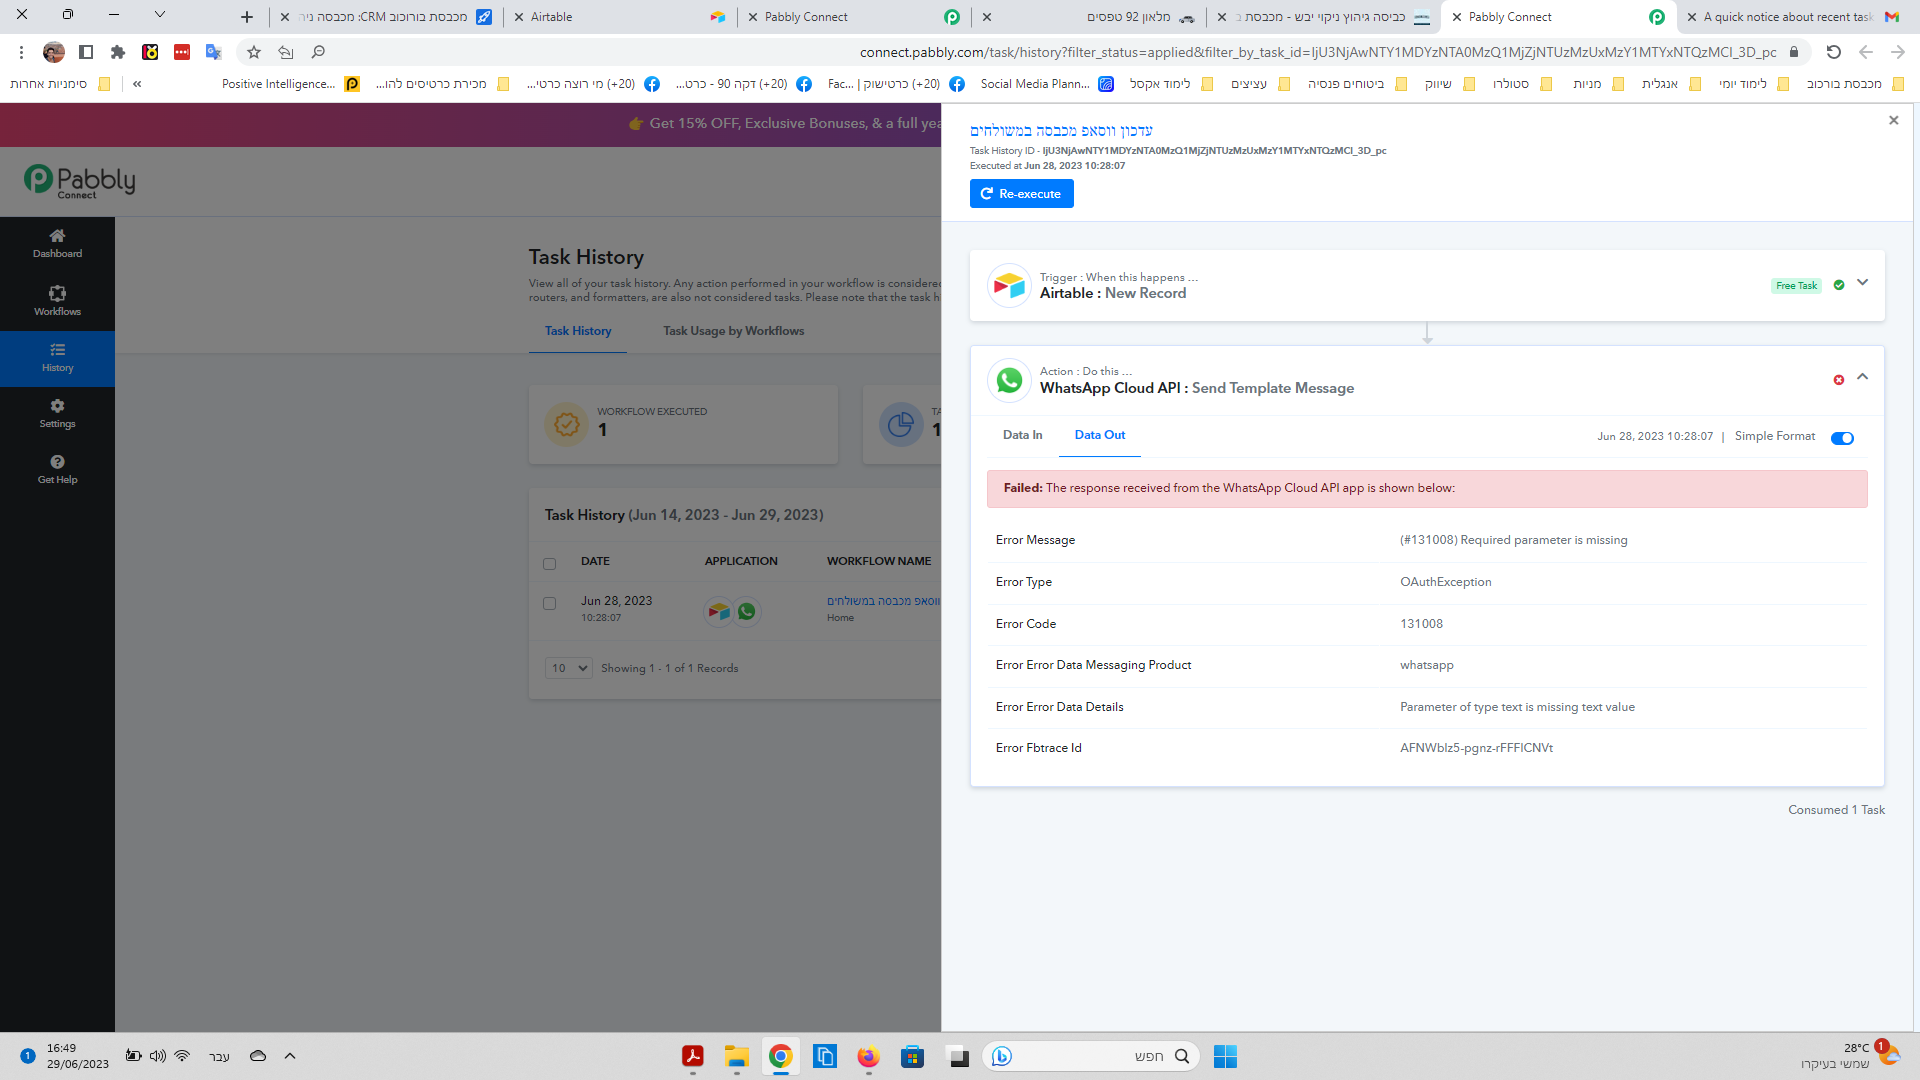
Task: Open the Task History tab
Action: pyautogui.click(x=577, y=331)
